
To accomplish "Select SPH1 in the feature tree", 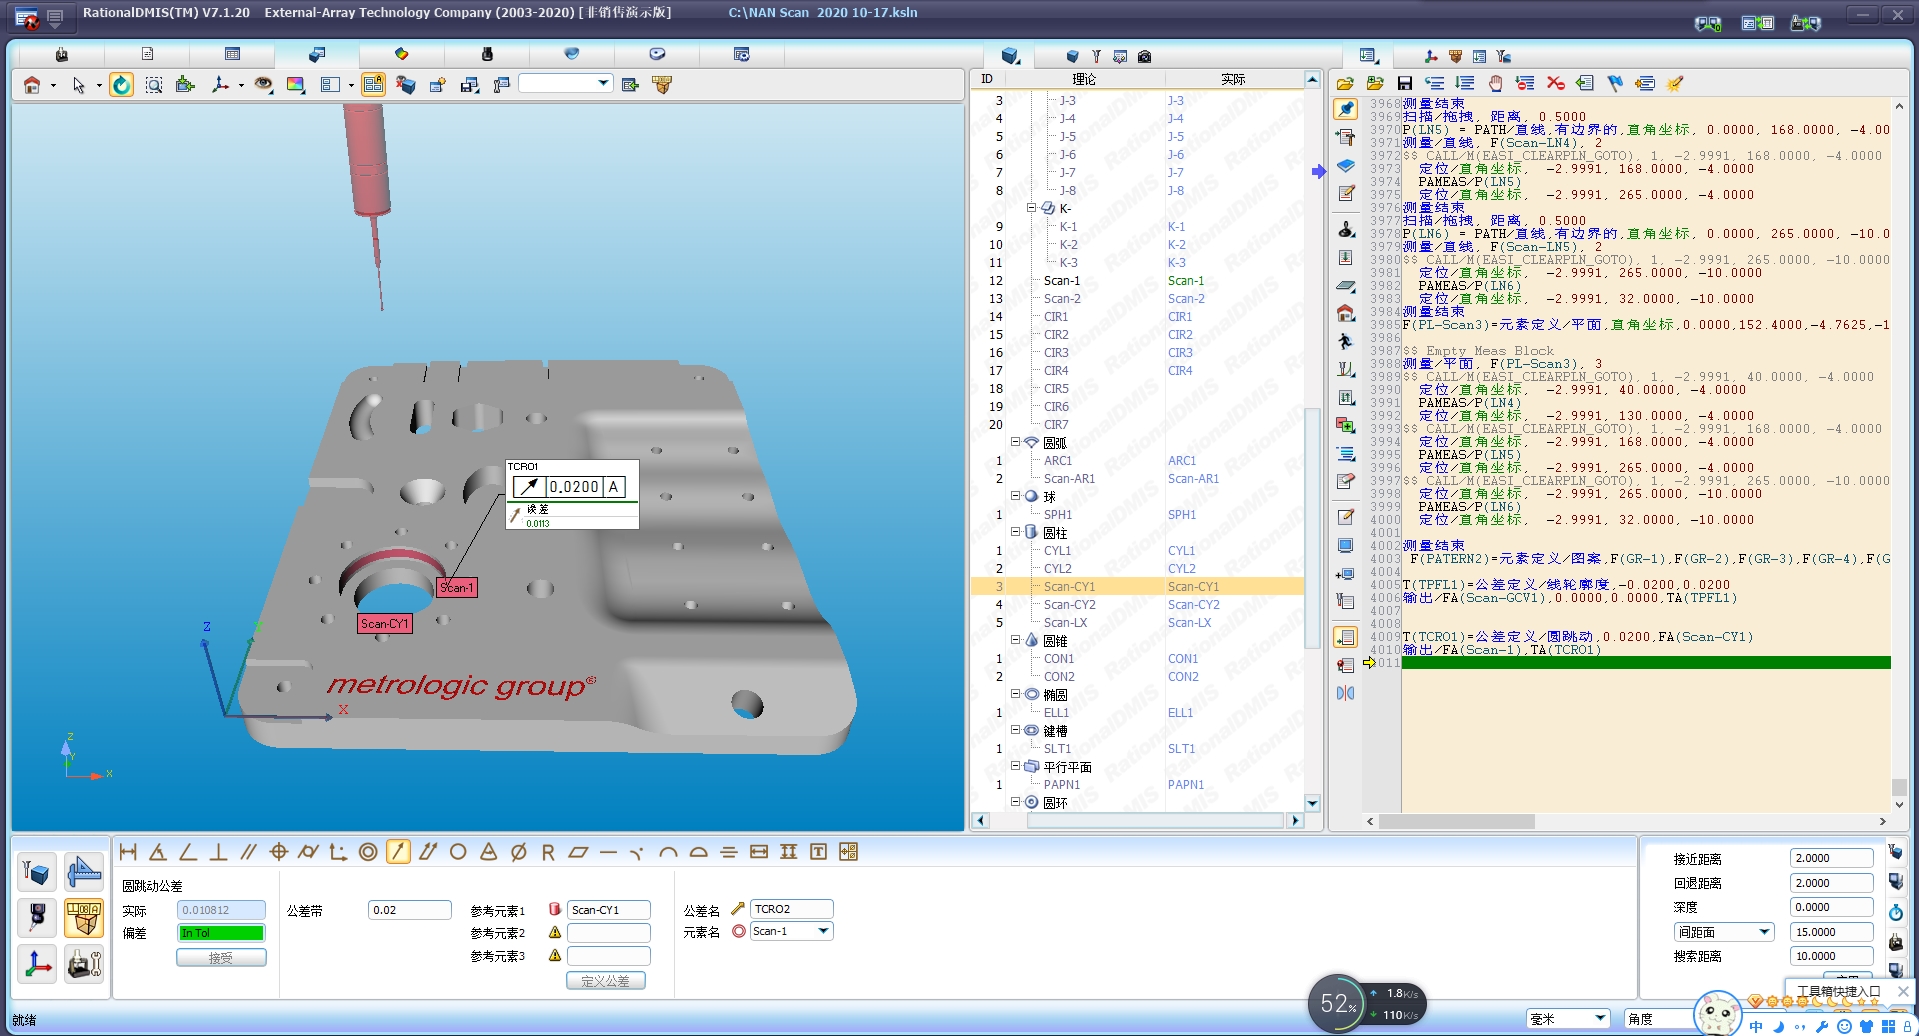I will [1058, 515].
